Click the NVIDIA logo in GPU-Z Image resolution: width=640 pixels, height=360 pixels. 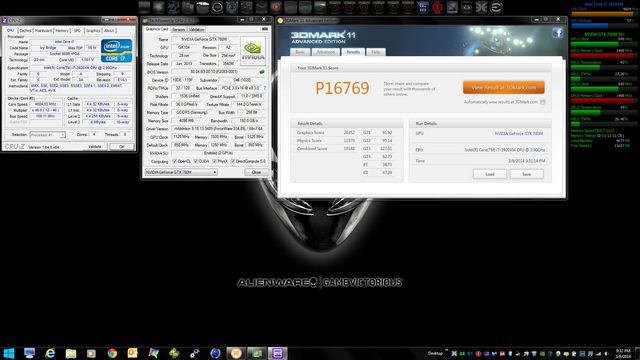coord(253,51)
